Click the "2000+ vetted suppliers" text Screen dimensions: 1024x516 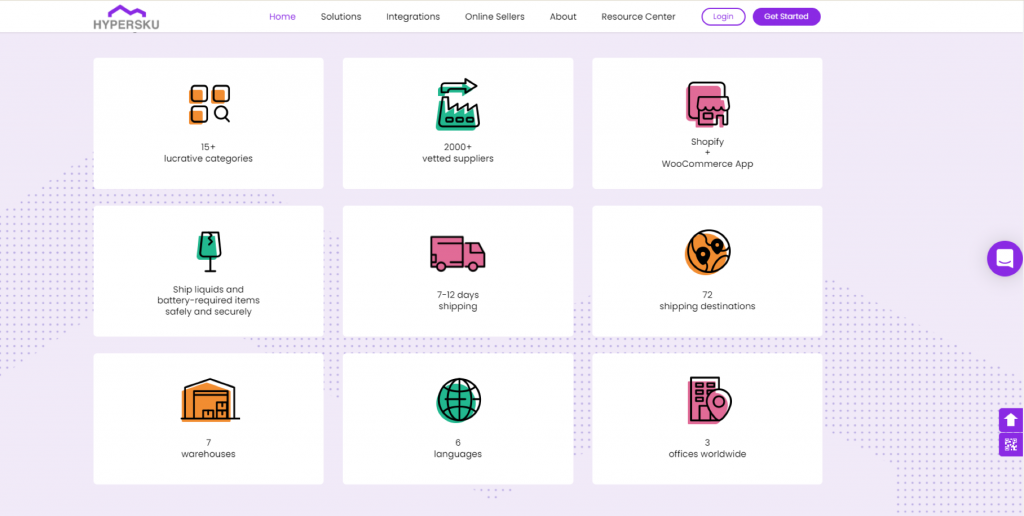(x=458, y=153)
